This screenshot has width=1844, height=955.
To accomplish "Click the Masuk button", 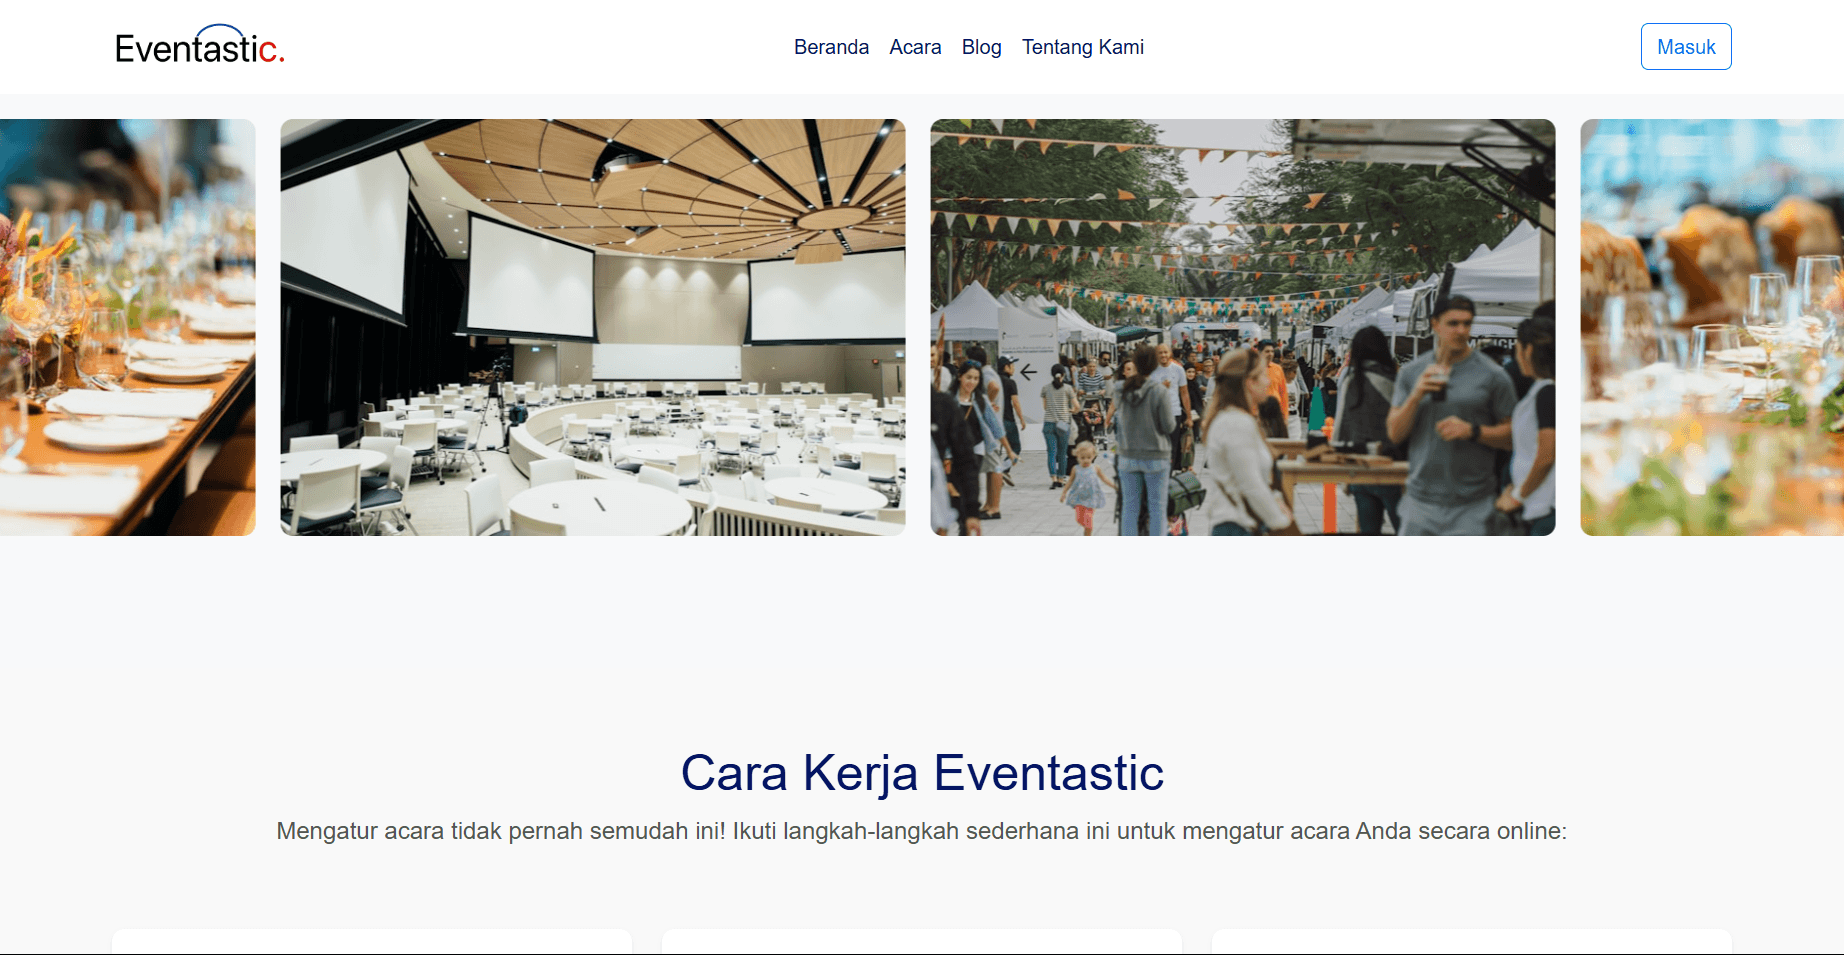I will pos(1685,47).
